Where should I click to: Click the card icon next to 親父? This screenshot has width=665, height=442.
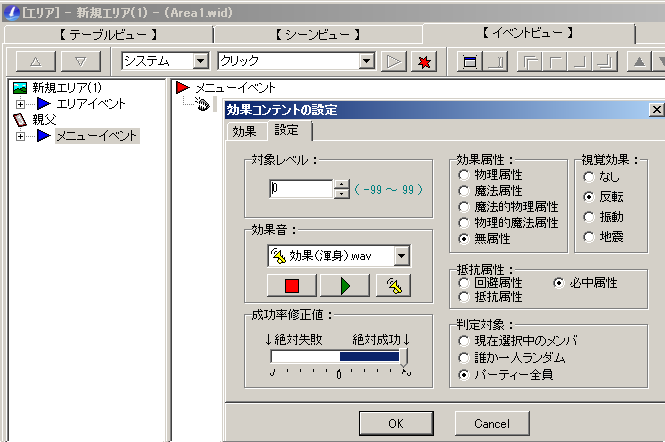(x=20, y=120)
